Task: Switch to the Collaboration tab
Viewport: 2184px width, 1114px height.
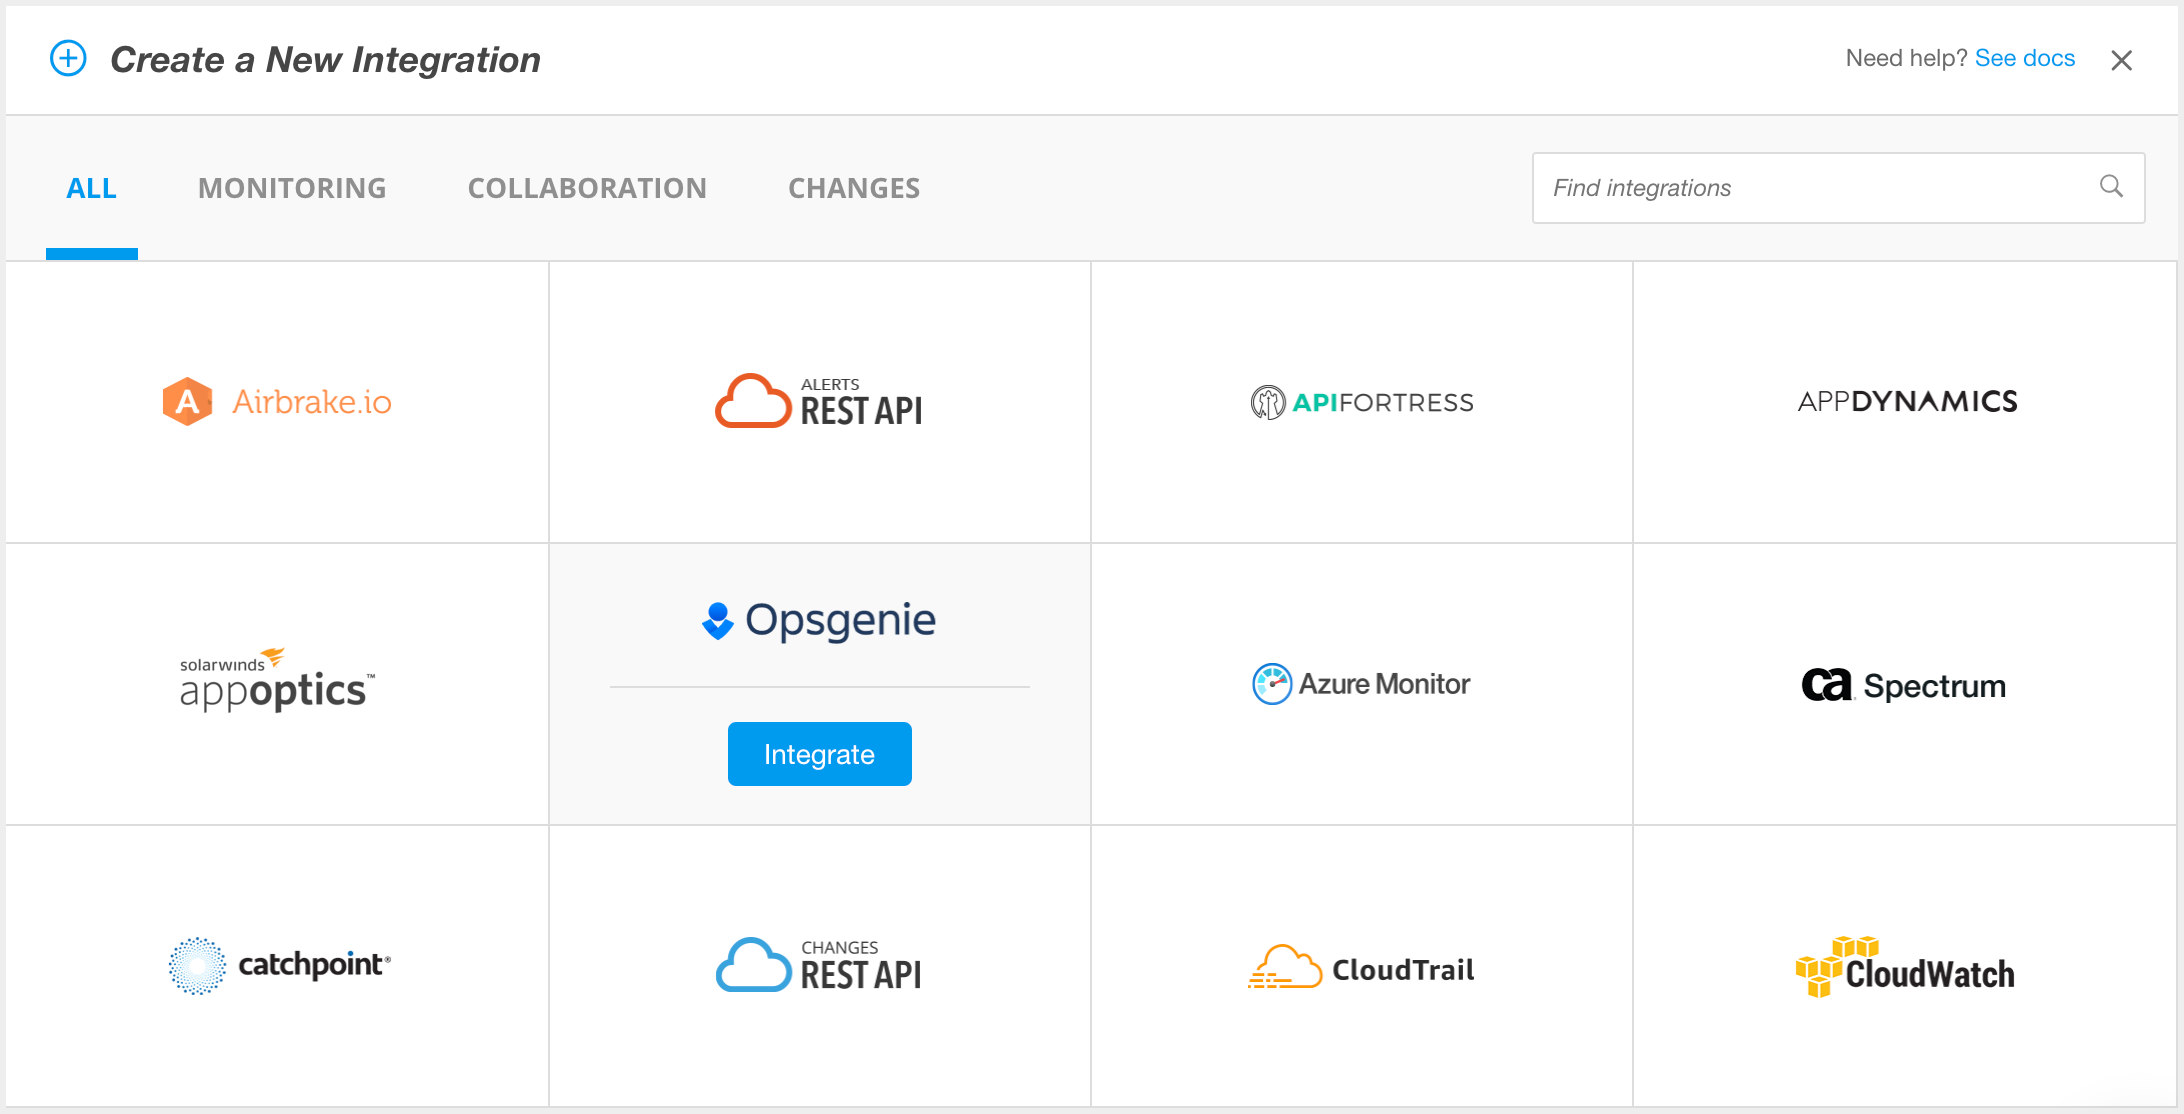Action: (x=587, y=188)
